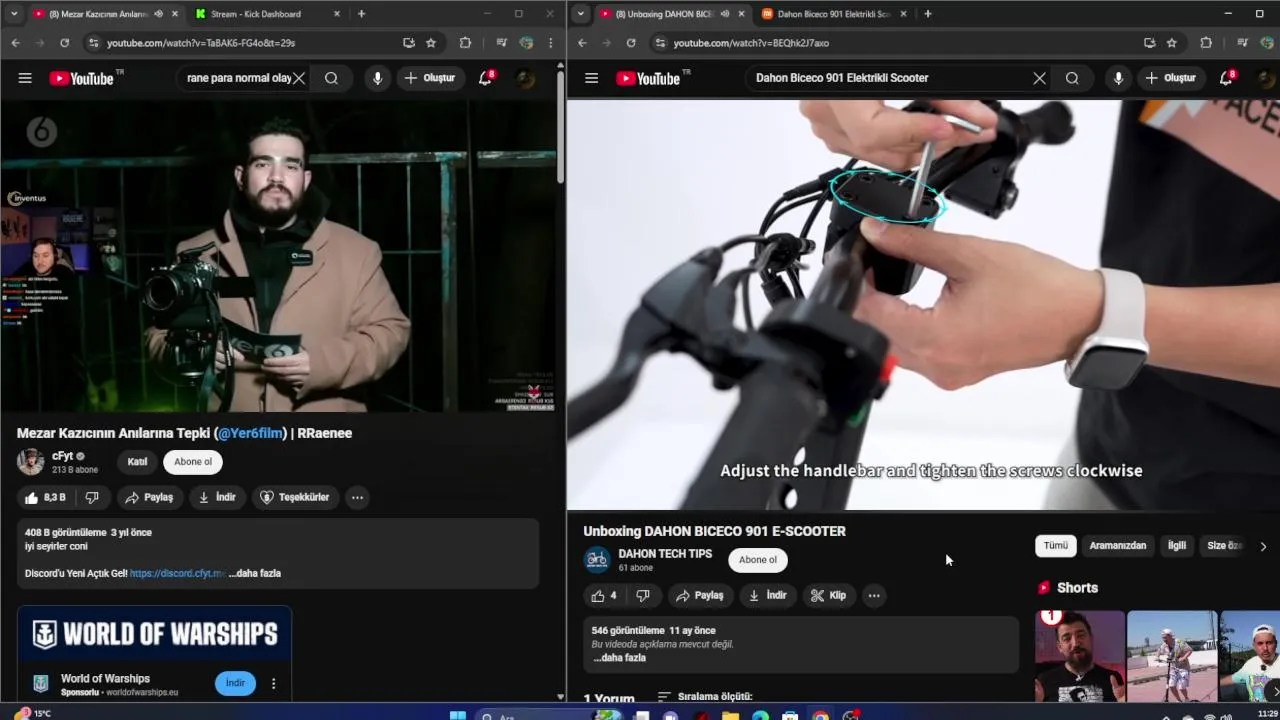Open notifications bell in left window
Viewport: 1280px width, 720px height.
485,78
